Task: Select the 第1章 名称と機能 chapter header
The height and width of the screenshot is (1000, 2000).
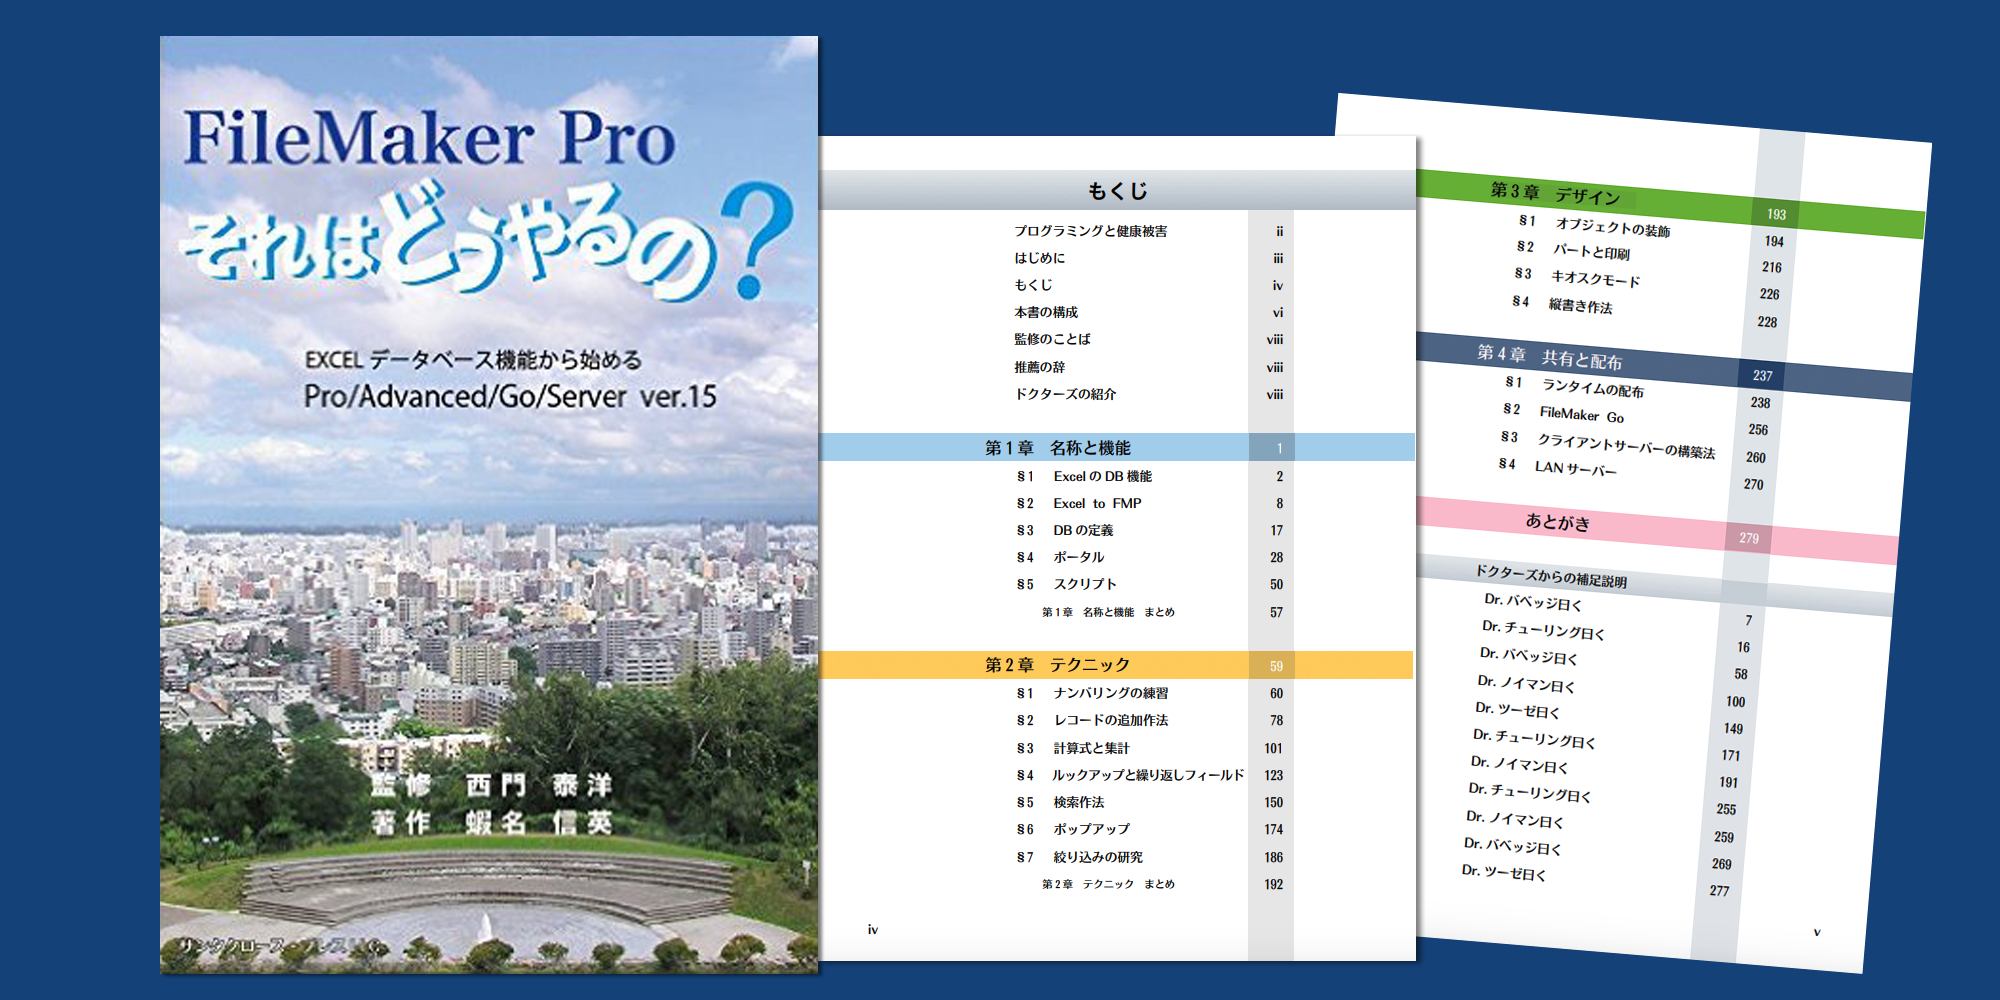Action: tap(1057, 448)
